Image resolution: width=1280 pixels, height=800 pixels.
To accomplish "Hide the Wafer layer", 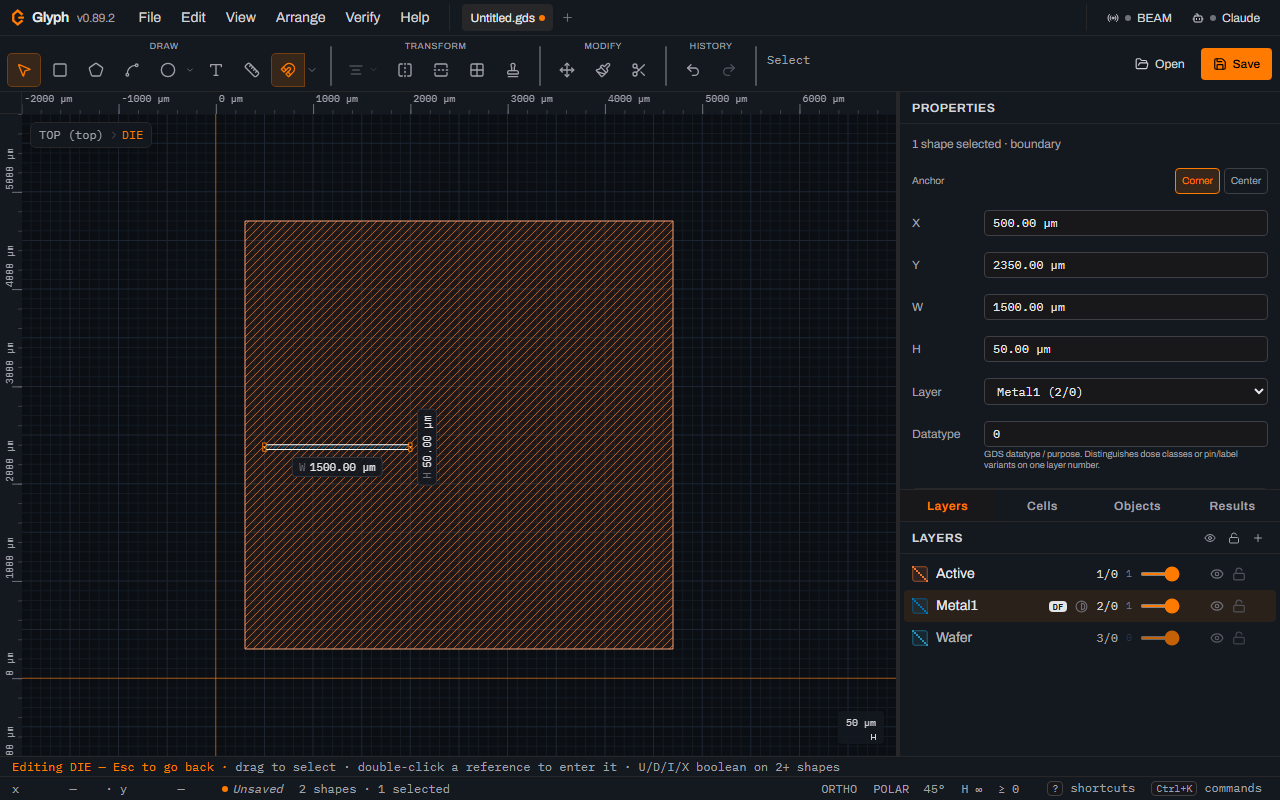I will coord(1217,638).
